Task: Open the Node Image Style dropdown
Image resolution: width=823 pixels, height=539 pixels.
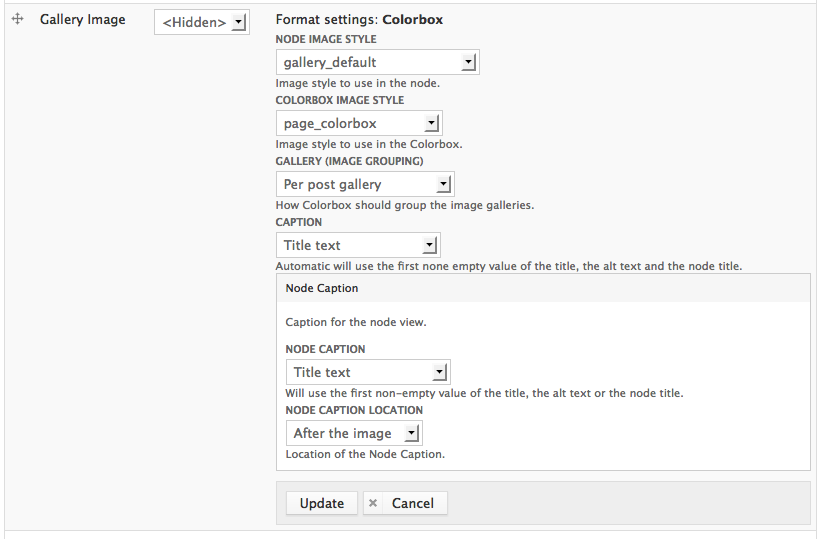Action: pyautogui.click(x=377, y=62)
